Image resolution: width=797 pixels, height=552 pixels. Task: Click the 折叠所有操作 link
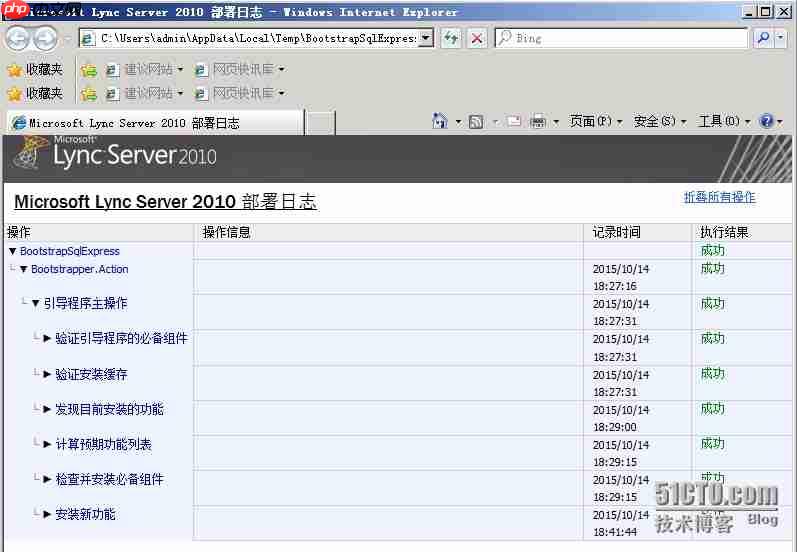[x=720, y=197]
